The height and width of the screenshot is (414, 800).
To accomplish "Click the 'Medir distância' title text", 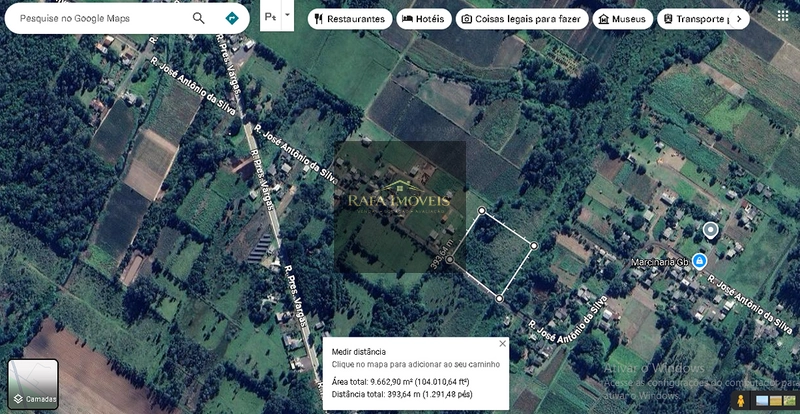I will click(359, 352).
